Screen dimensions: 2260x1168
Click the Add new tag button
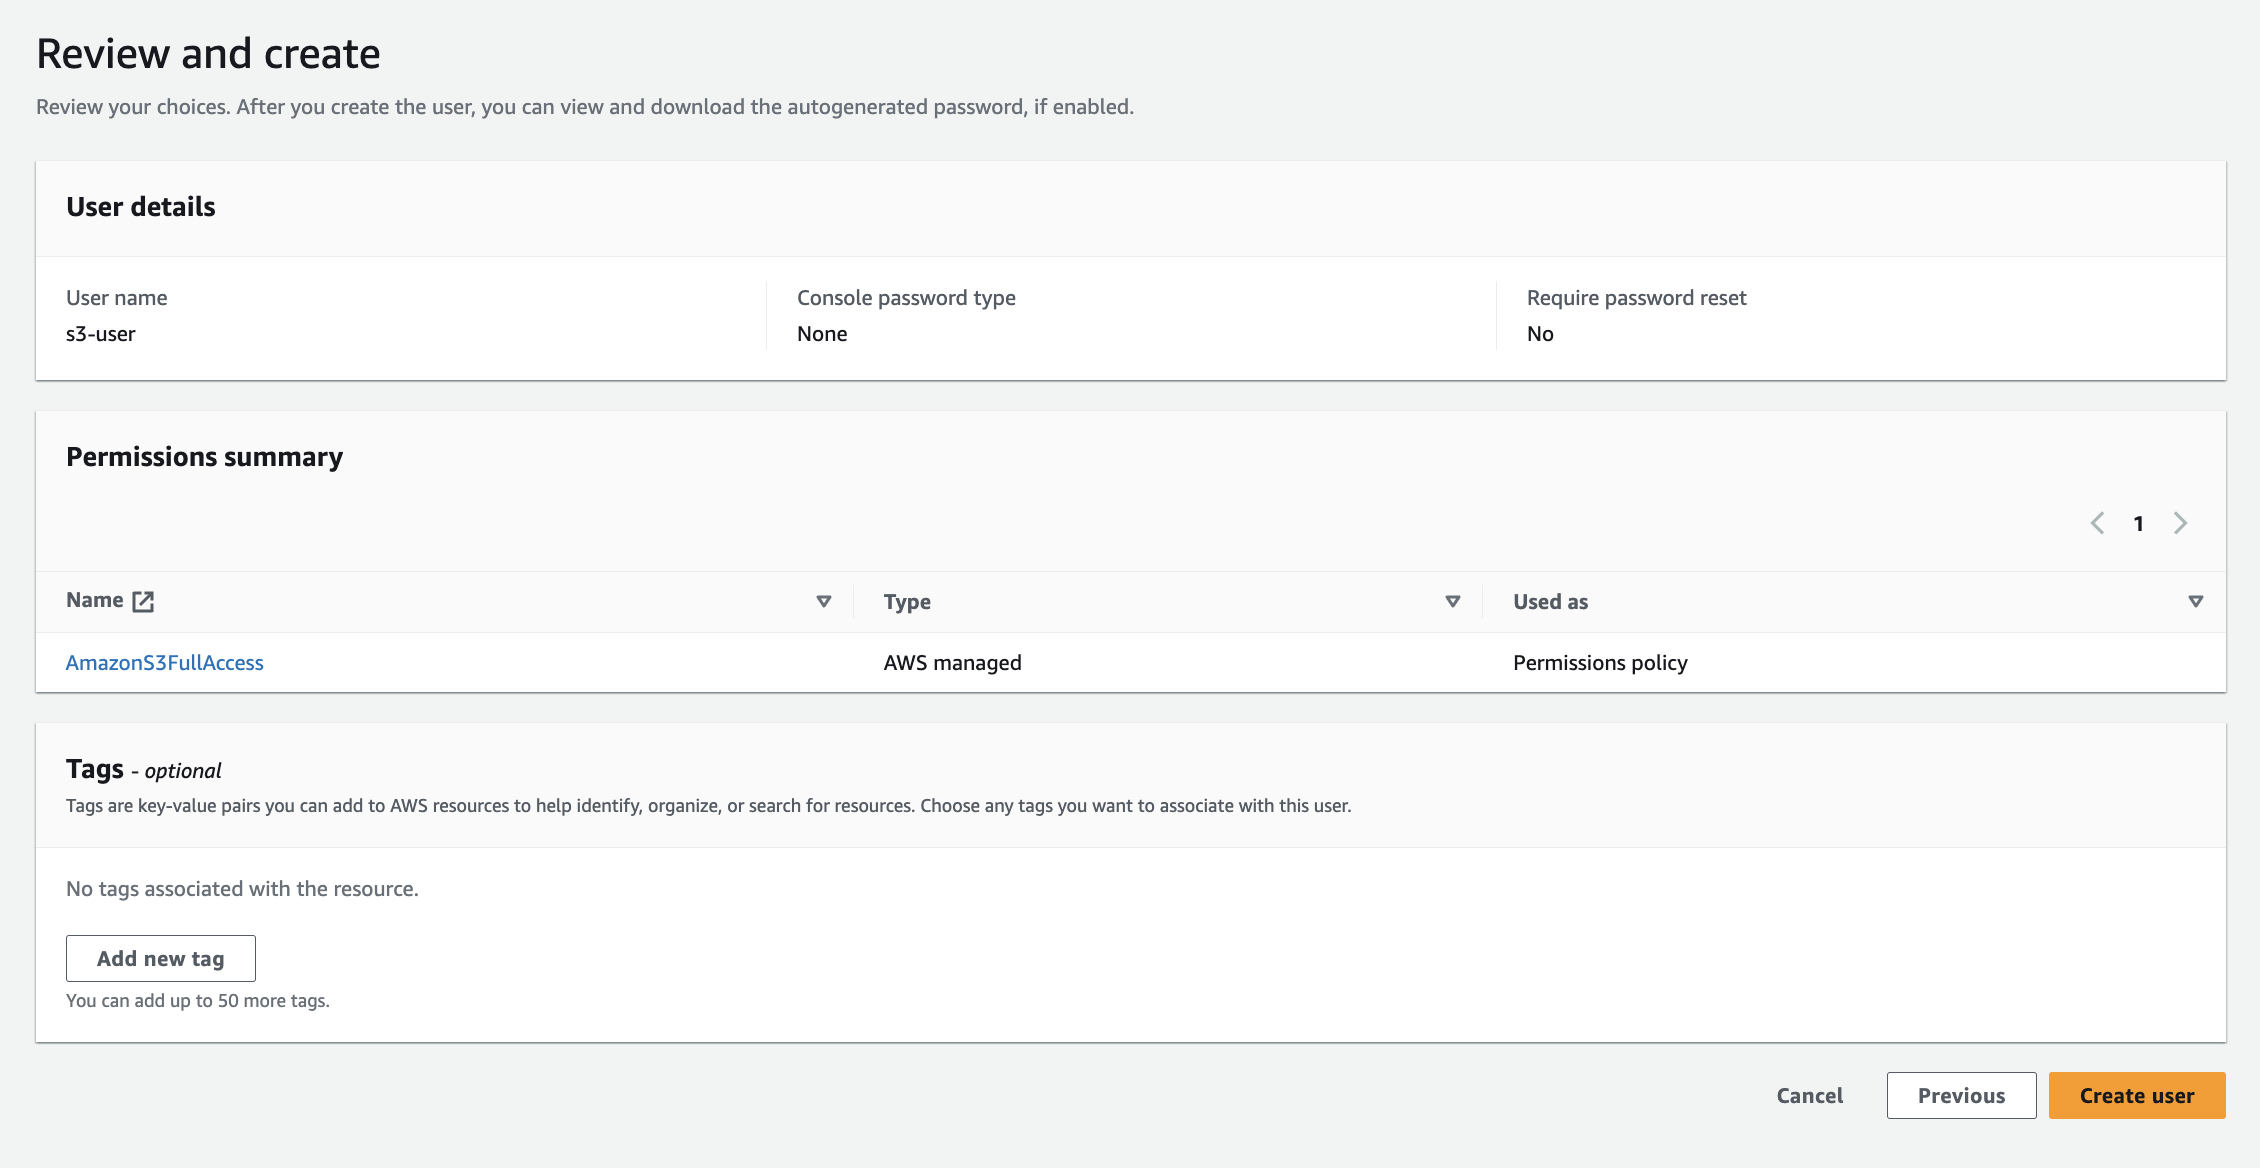click(x=161, y=958)
